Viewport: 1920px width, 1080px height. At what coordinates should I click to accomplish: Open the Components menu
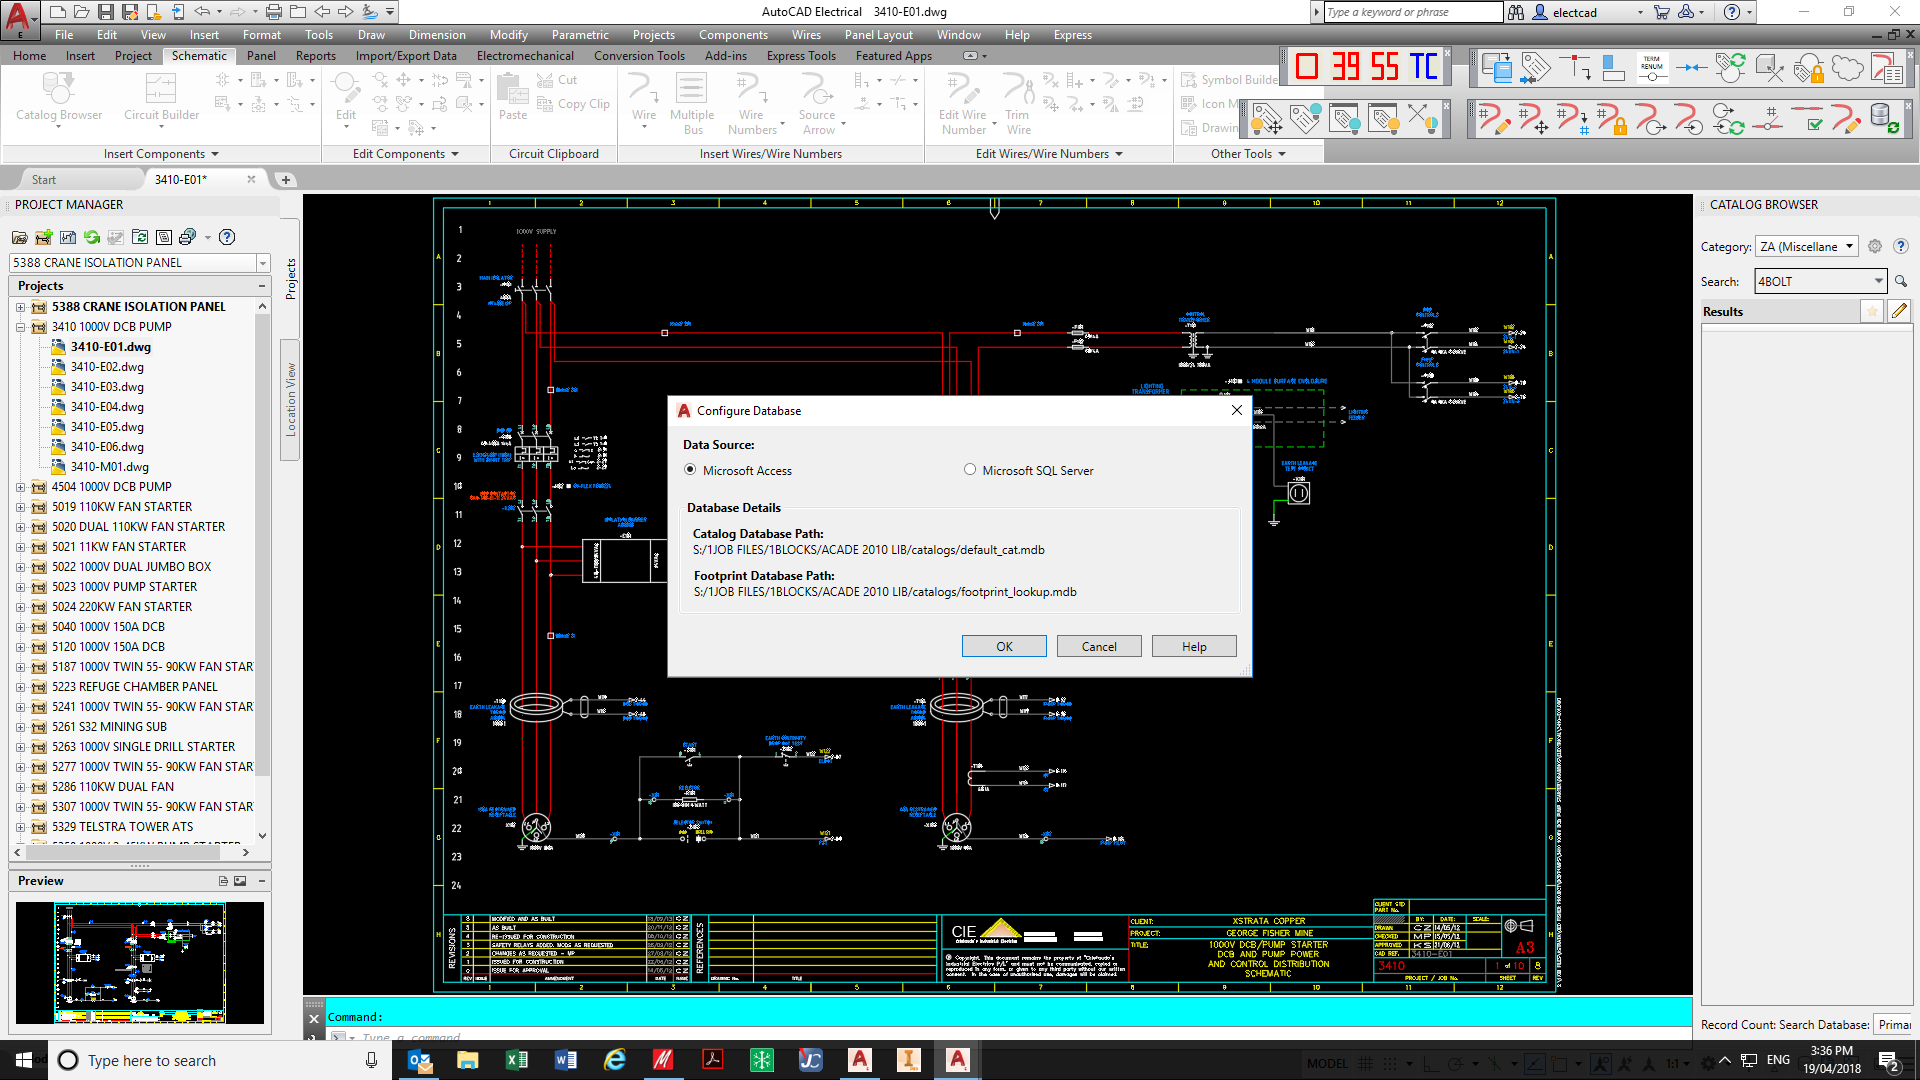(x=732, y=35)
